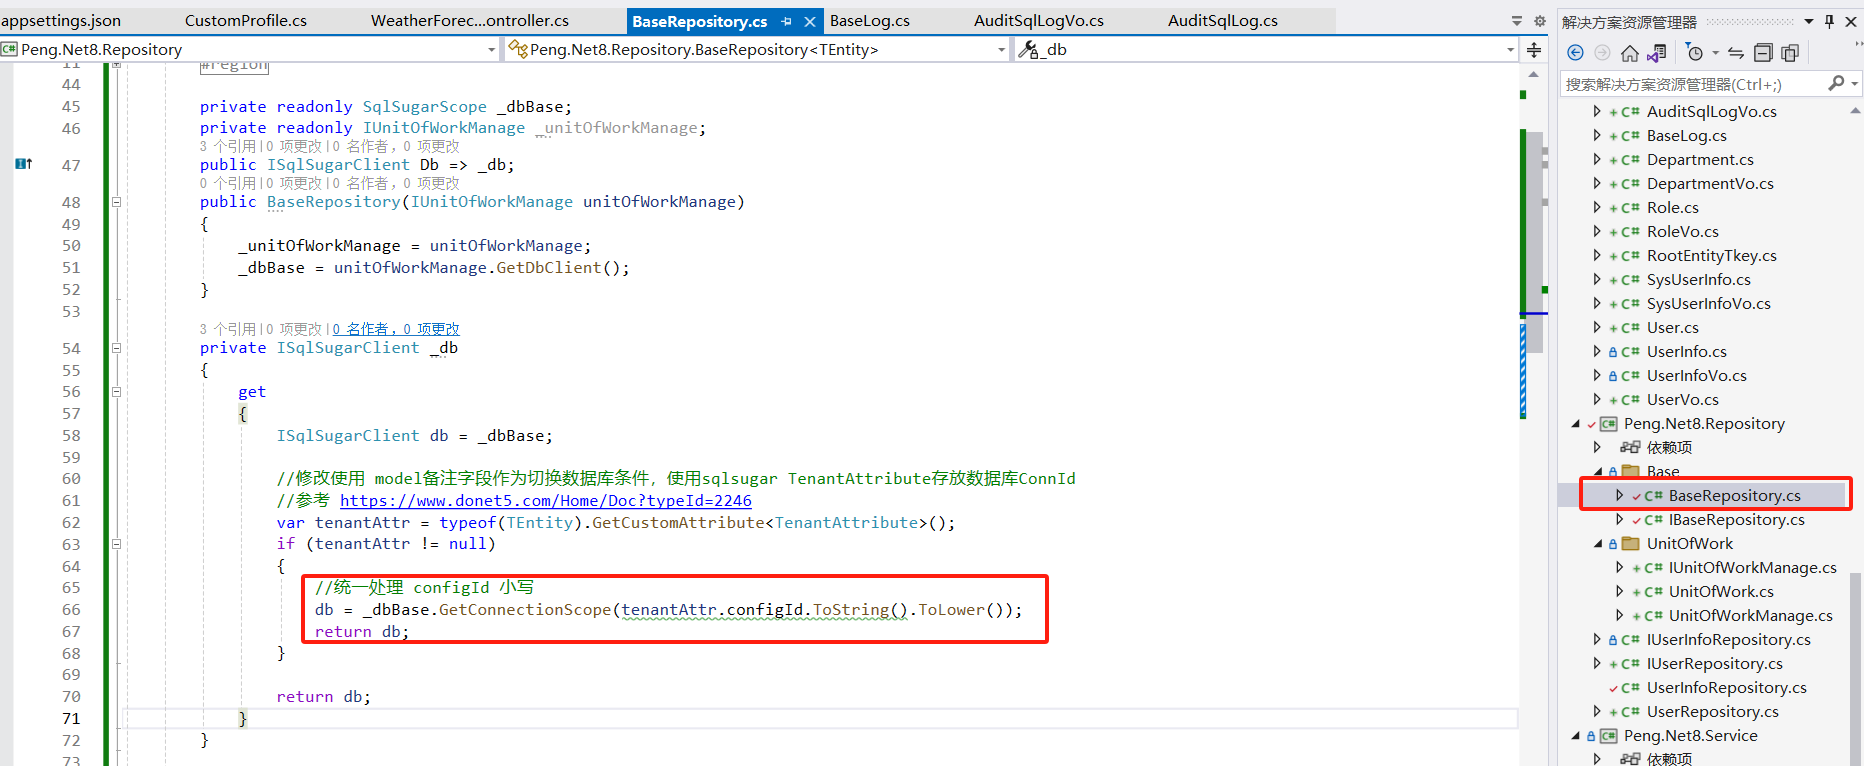Click the '3 个引用' CodeLens above Db property
The width and height of the screenshot is (1864, 766).
click(227, 146)
